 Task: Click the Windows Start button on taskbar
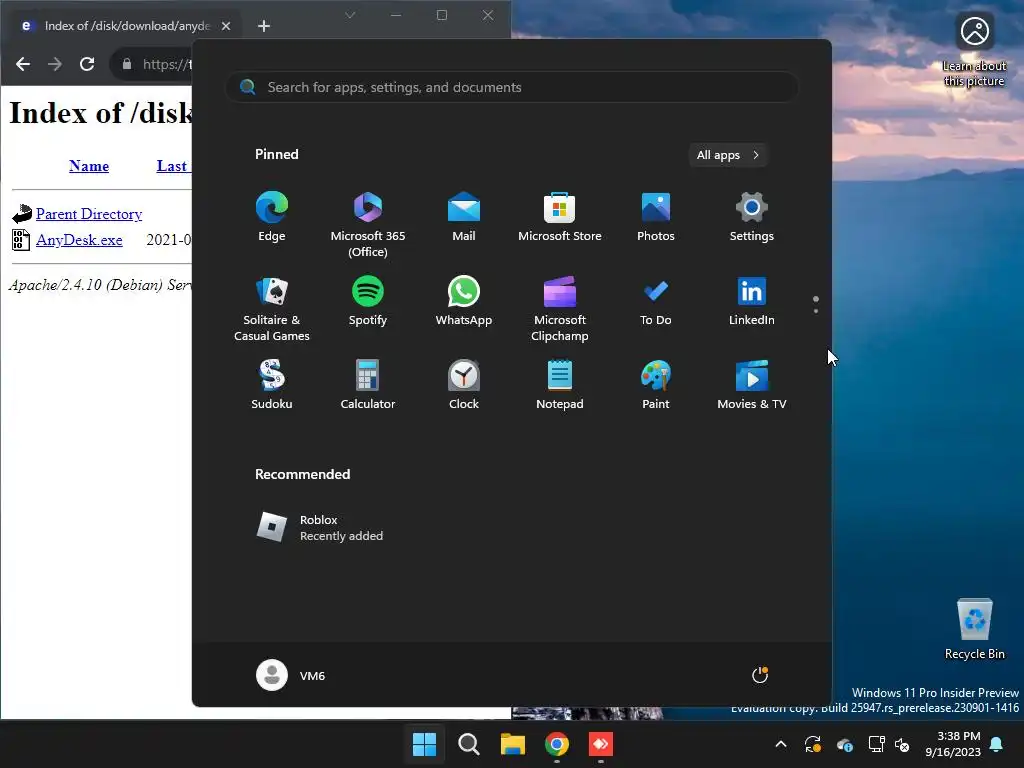(424, 744)
